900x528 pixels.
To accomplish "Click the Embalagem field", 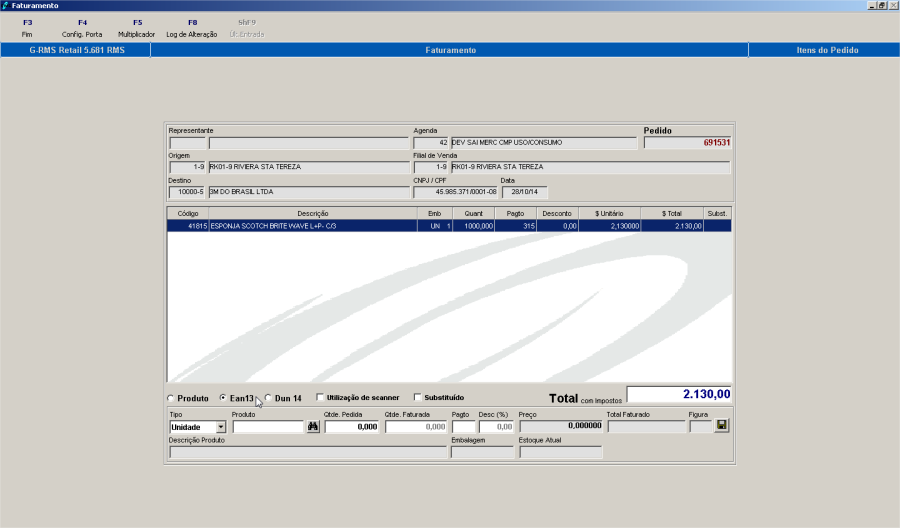I will pos(482,452).
